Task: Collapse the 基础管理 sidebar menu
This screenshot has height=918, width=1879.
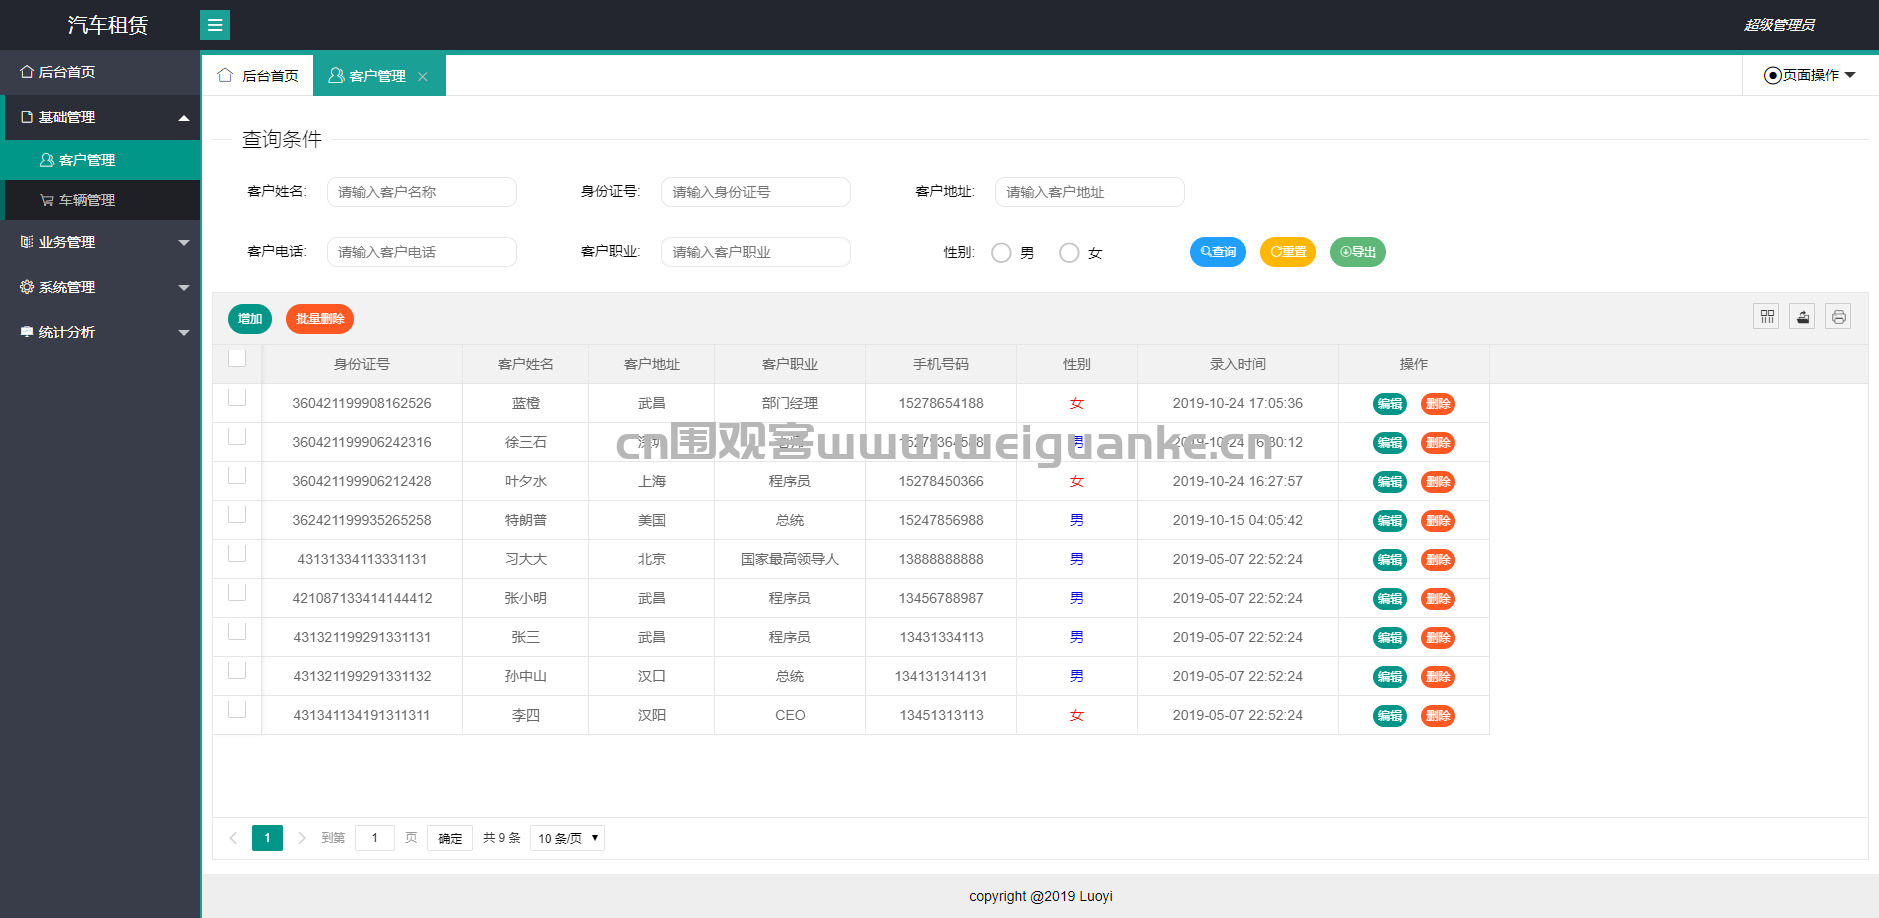Action: 100,117
